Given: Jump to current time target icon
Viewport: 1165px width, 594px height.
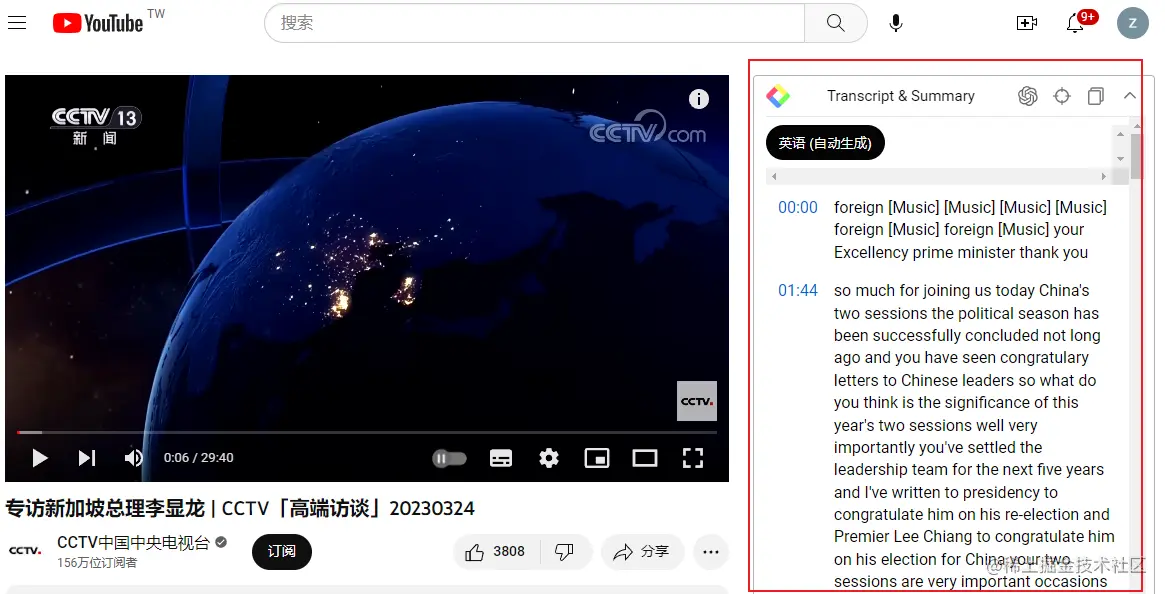Looking at the screenshot, I should coord(1062,96).
